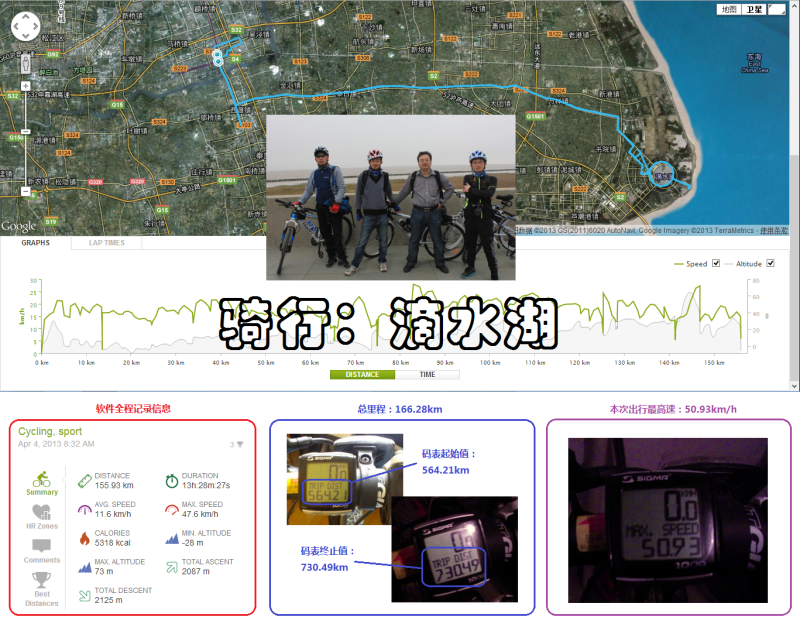Switch graph axis to TIME
Image resolution: width=800 pixels, height=617 pixels.
[427, 375]
